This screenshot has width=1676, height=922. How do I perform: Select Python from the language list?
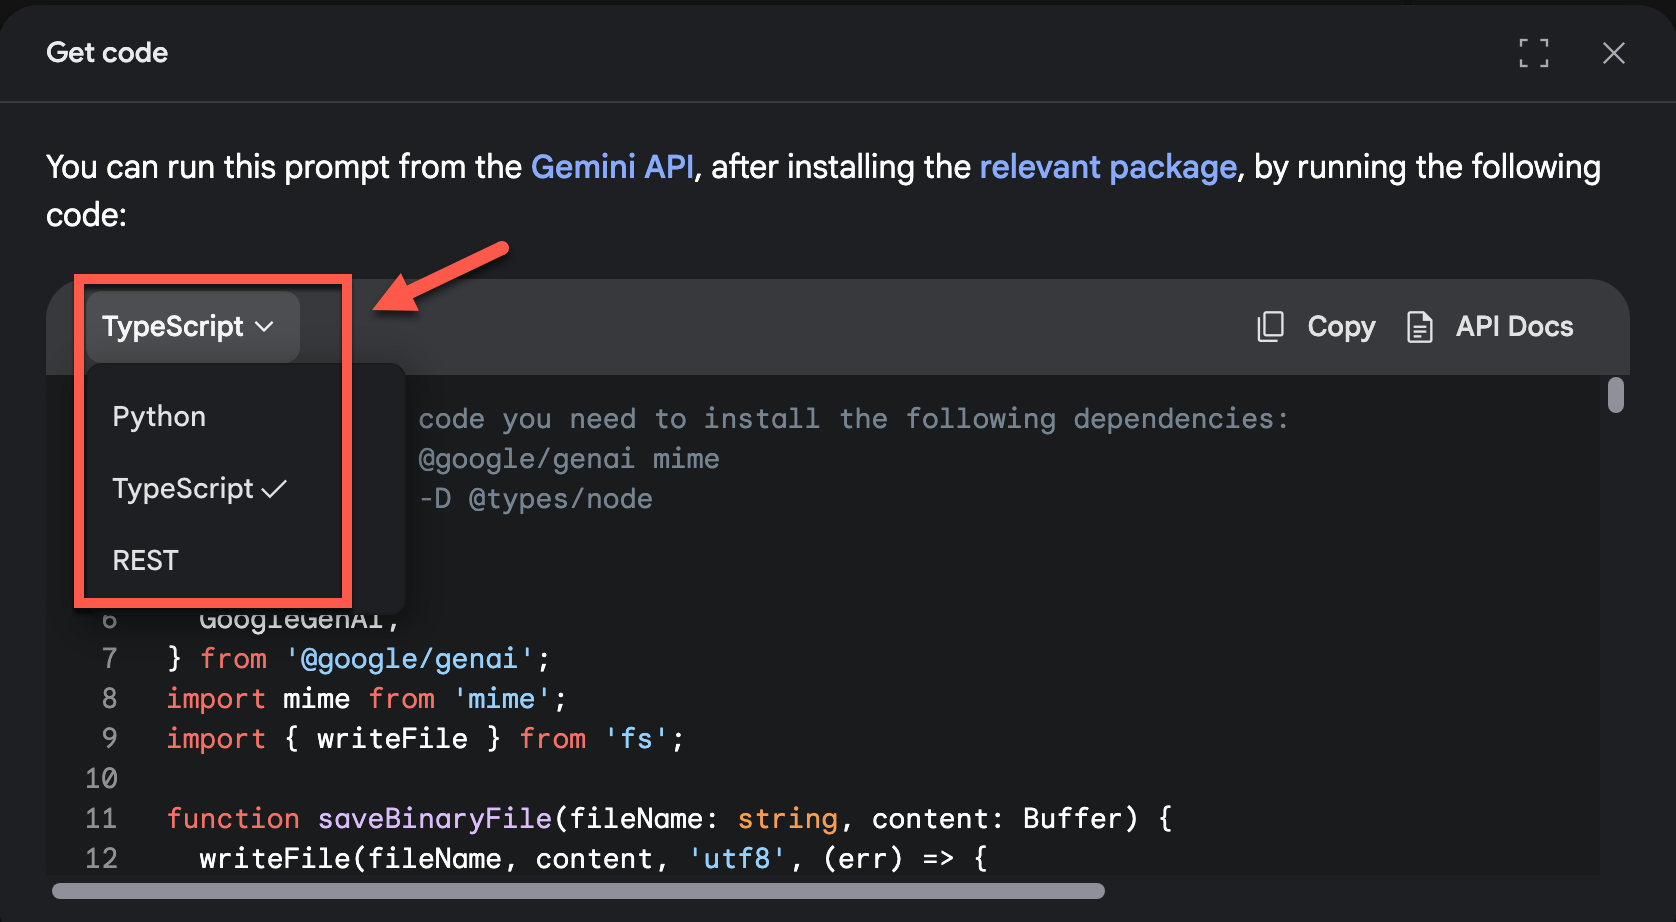158,416
